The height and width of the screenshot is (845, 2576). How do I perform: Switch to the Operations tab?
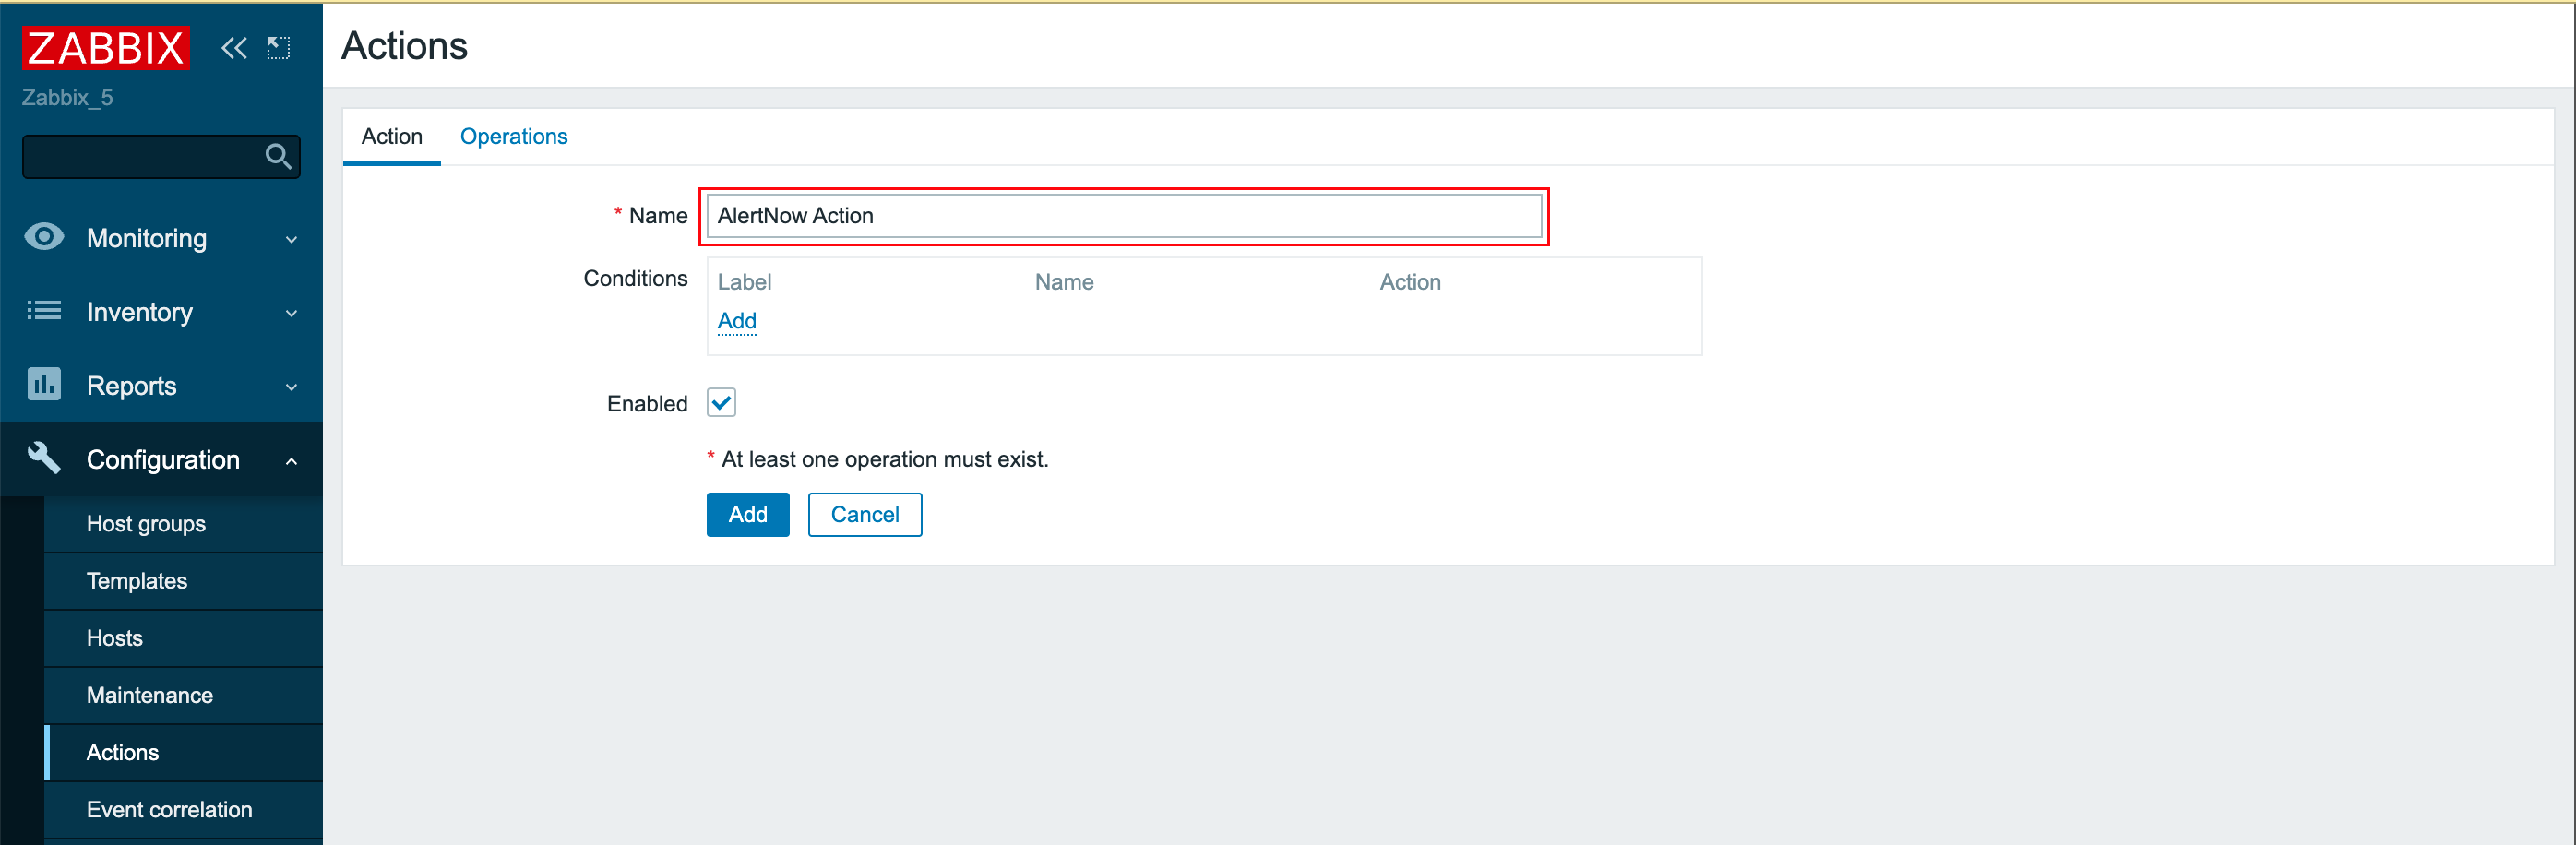(x=513, y=136)
